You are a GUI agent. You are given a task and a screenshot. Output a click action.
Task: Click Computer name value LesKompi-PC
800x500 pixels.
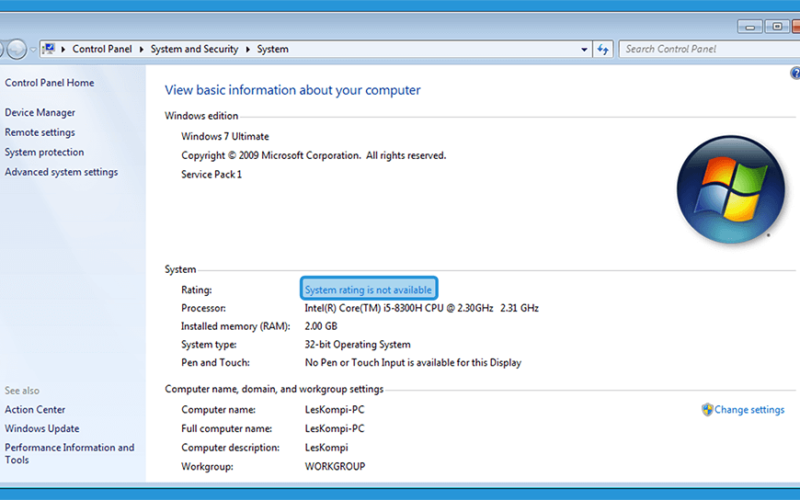[335, 410]
